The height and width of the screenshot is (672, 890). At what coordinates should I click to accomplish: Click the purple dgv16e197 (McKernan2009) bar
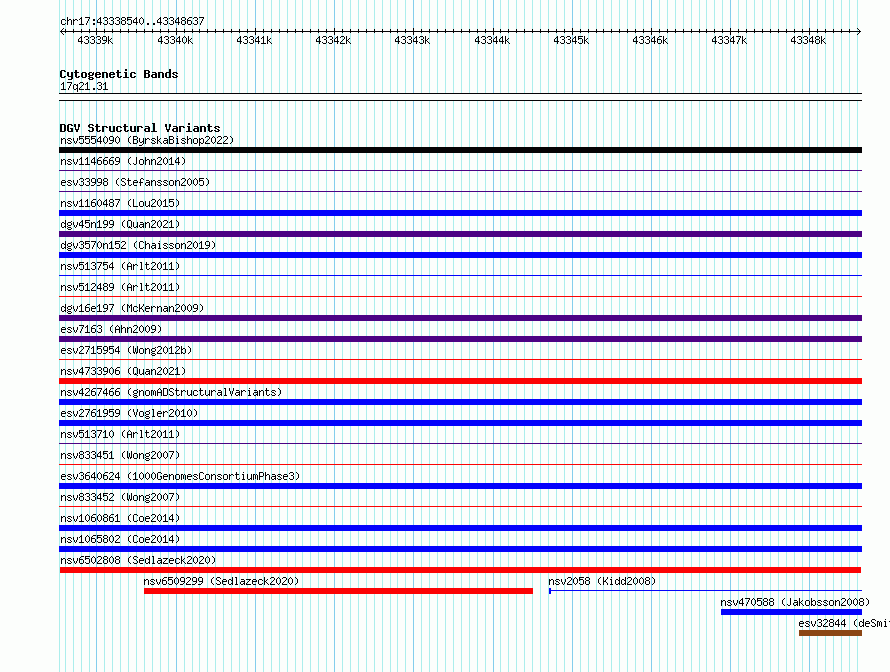point(460,318)
